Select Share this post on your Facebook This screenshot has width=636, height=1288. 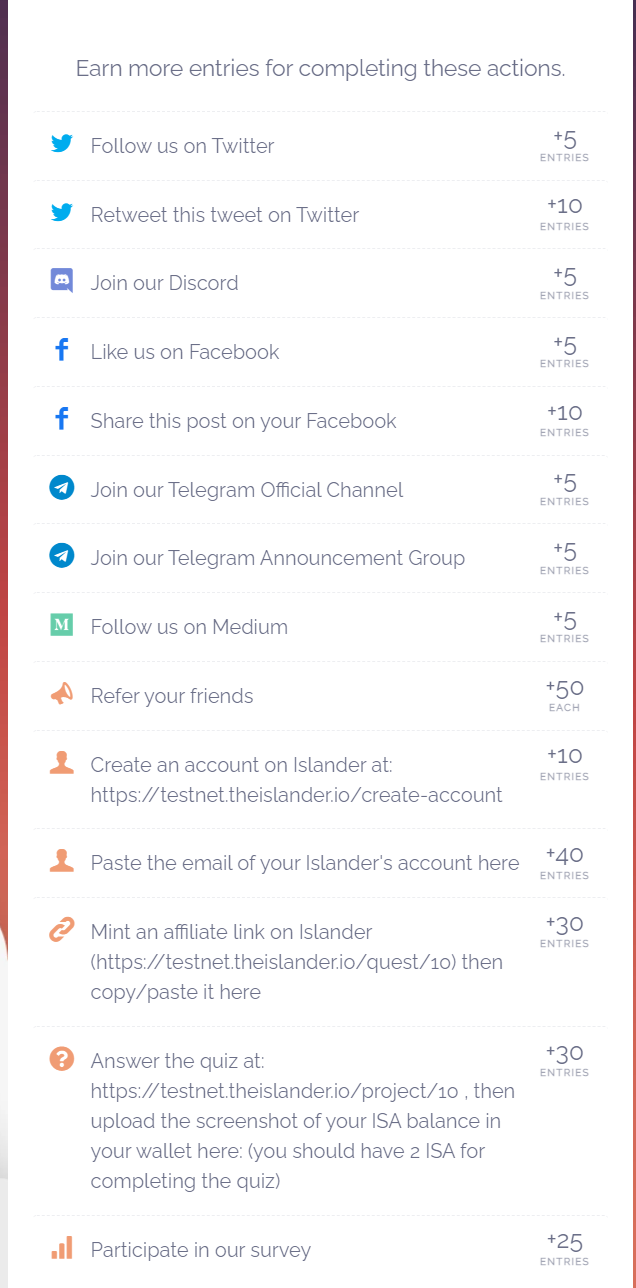coord(243,421)
